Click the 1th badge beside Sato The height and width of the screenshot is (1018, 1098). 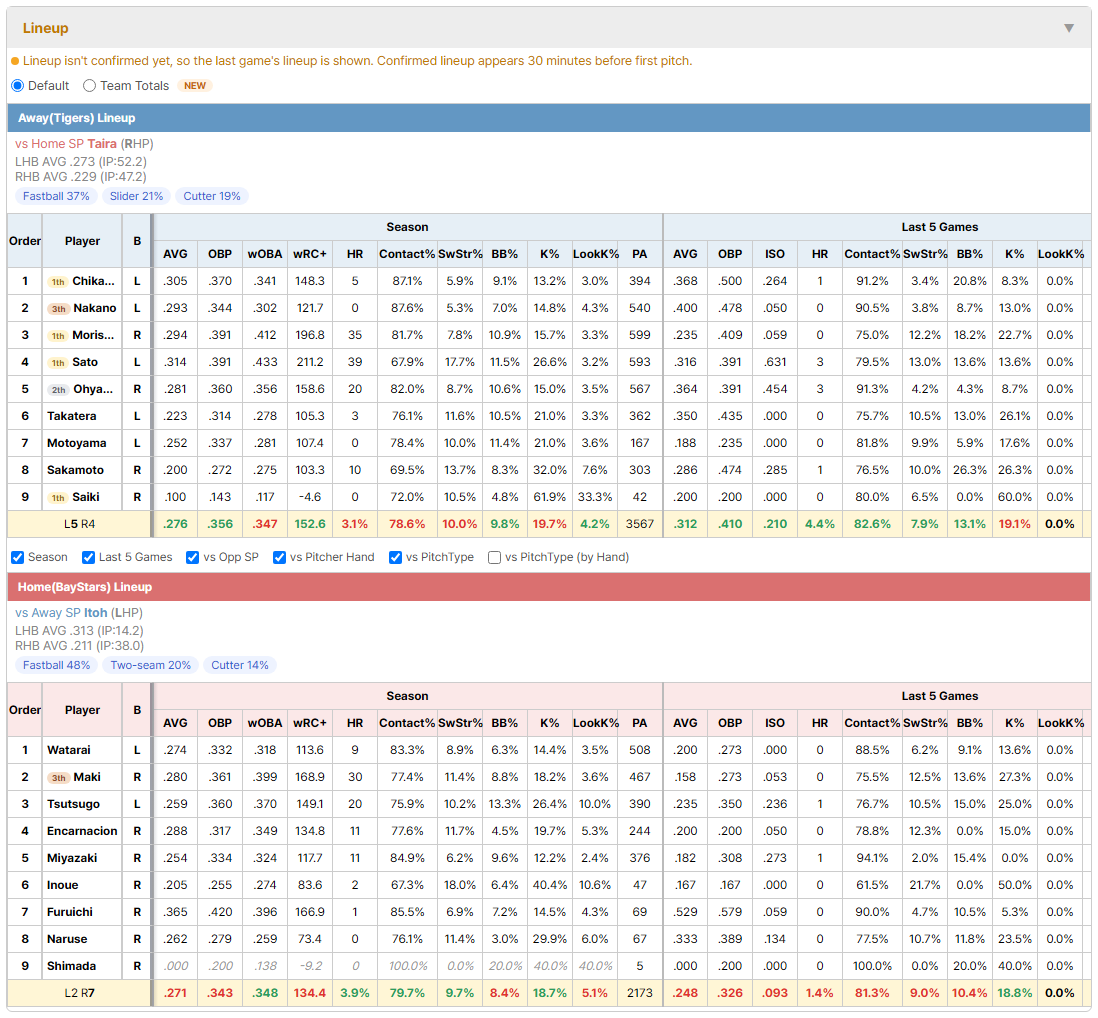click(x=58, y=363)
